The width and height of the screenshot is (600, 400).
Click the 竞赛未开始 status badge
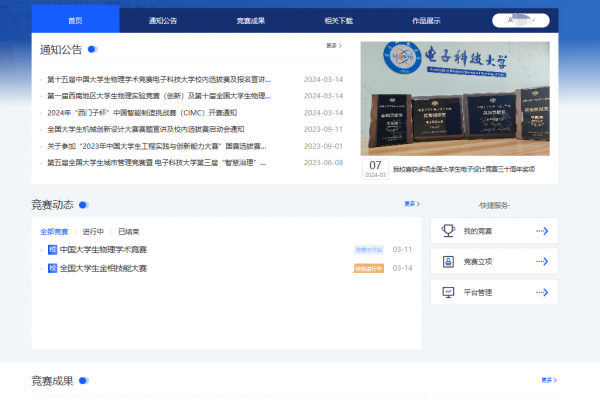click(x=368, y=250)
